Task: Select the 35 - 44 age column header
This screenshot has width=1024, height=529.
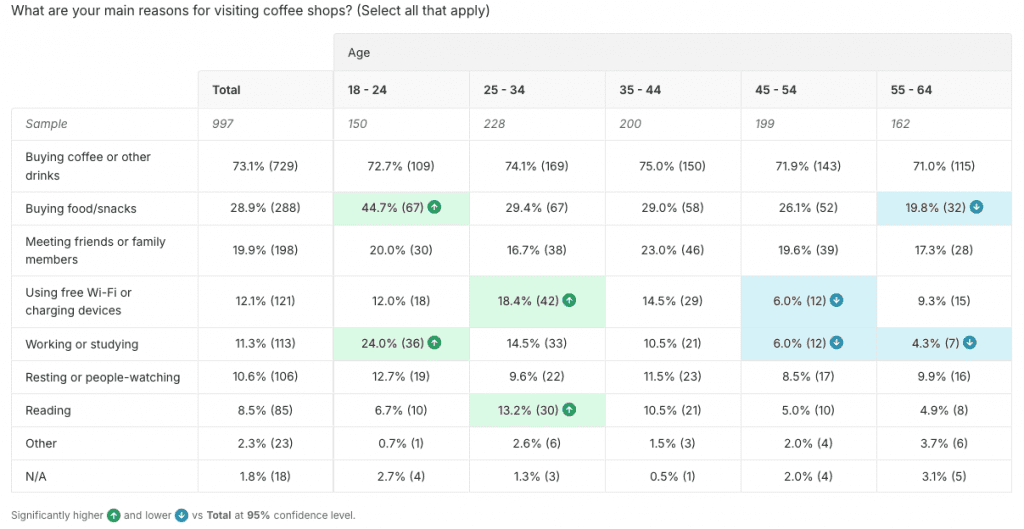Action: click(x=639, y=90)
